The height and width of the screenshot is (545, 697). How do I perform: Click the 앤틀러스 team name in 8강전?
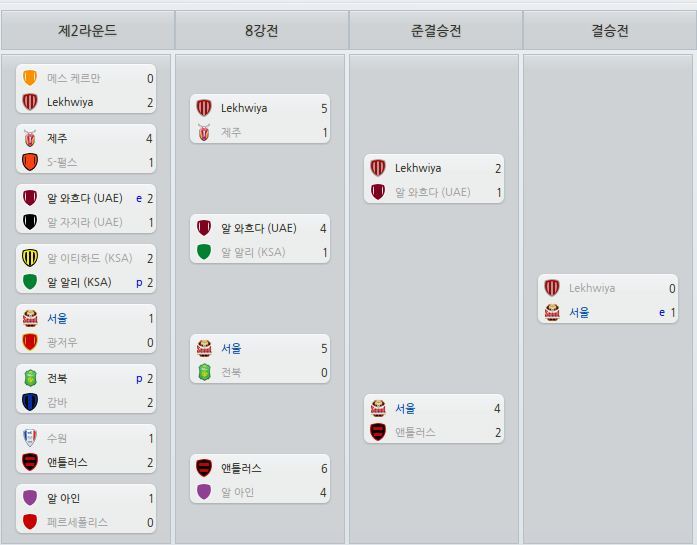point(241,468)
